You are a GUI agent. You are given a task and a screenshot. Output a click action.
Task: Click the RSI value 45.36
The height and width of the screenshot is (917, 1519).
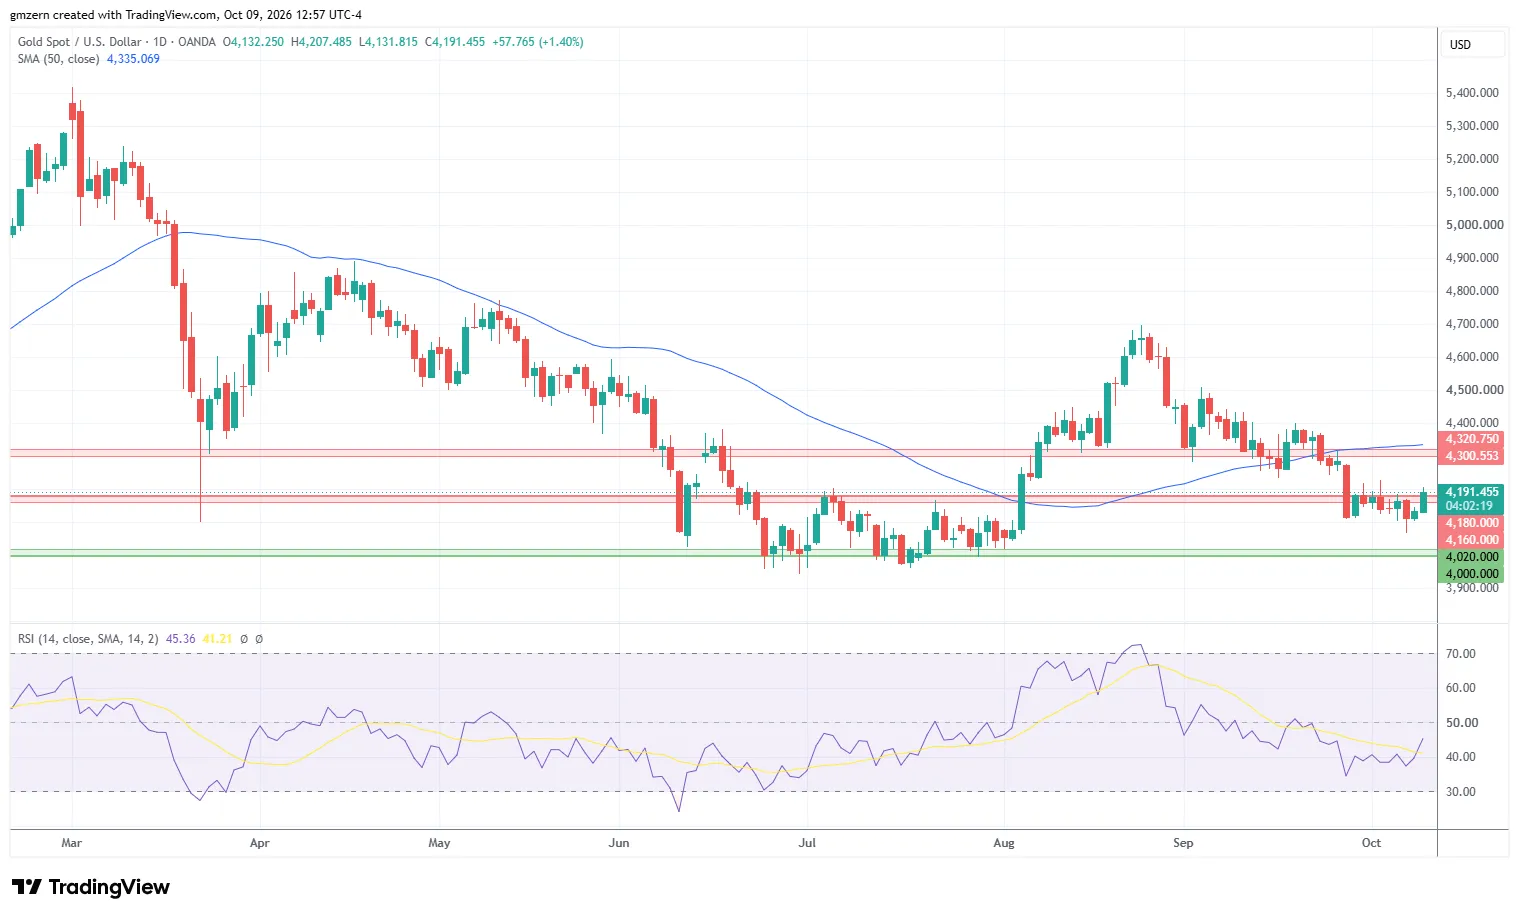(x=180, y=639)
